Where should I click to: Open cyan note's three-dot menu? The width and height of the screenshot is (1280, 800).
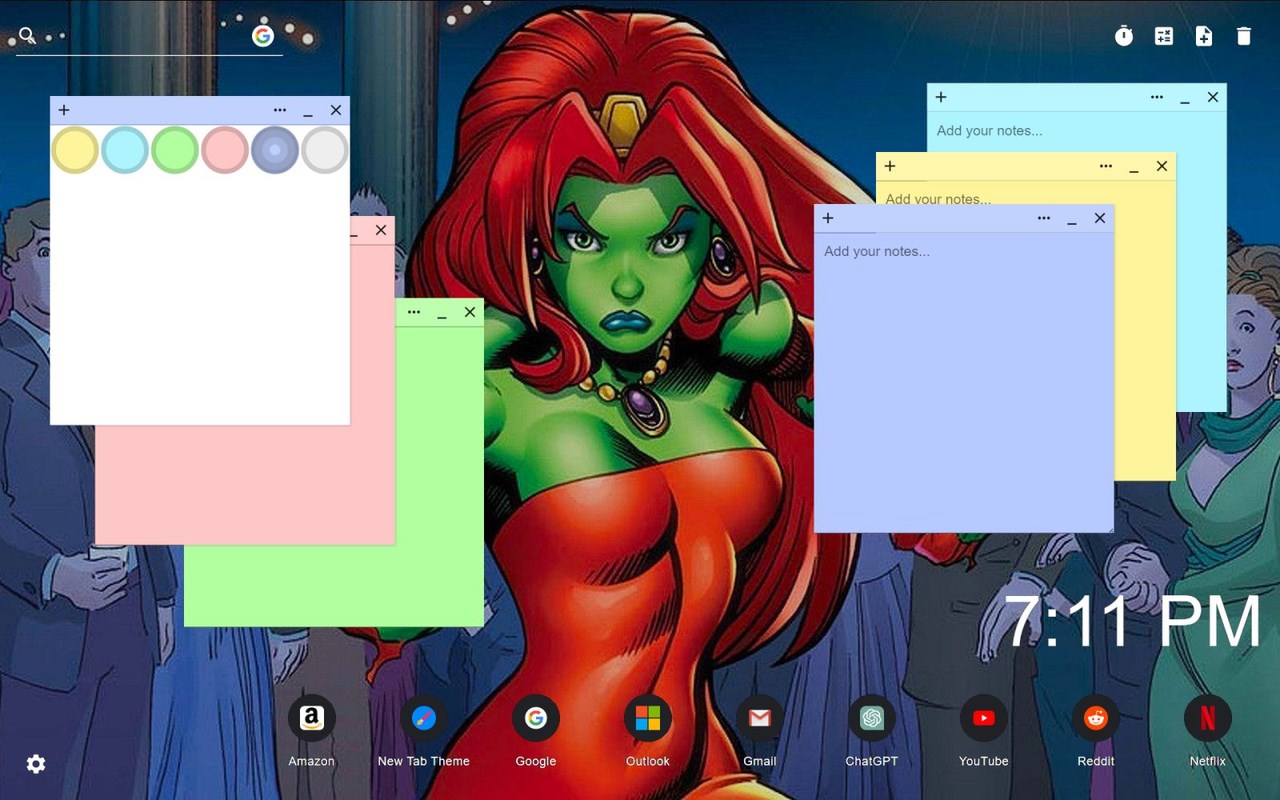tap(1157, 97)
